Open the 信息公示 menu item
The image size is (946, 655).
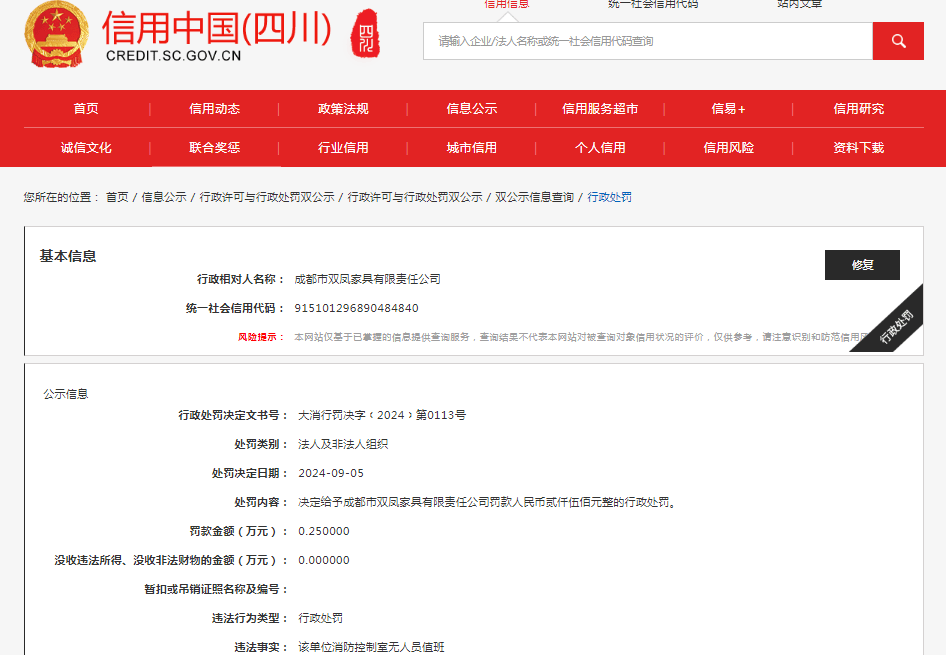pos(472,109)
